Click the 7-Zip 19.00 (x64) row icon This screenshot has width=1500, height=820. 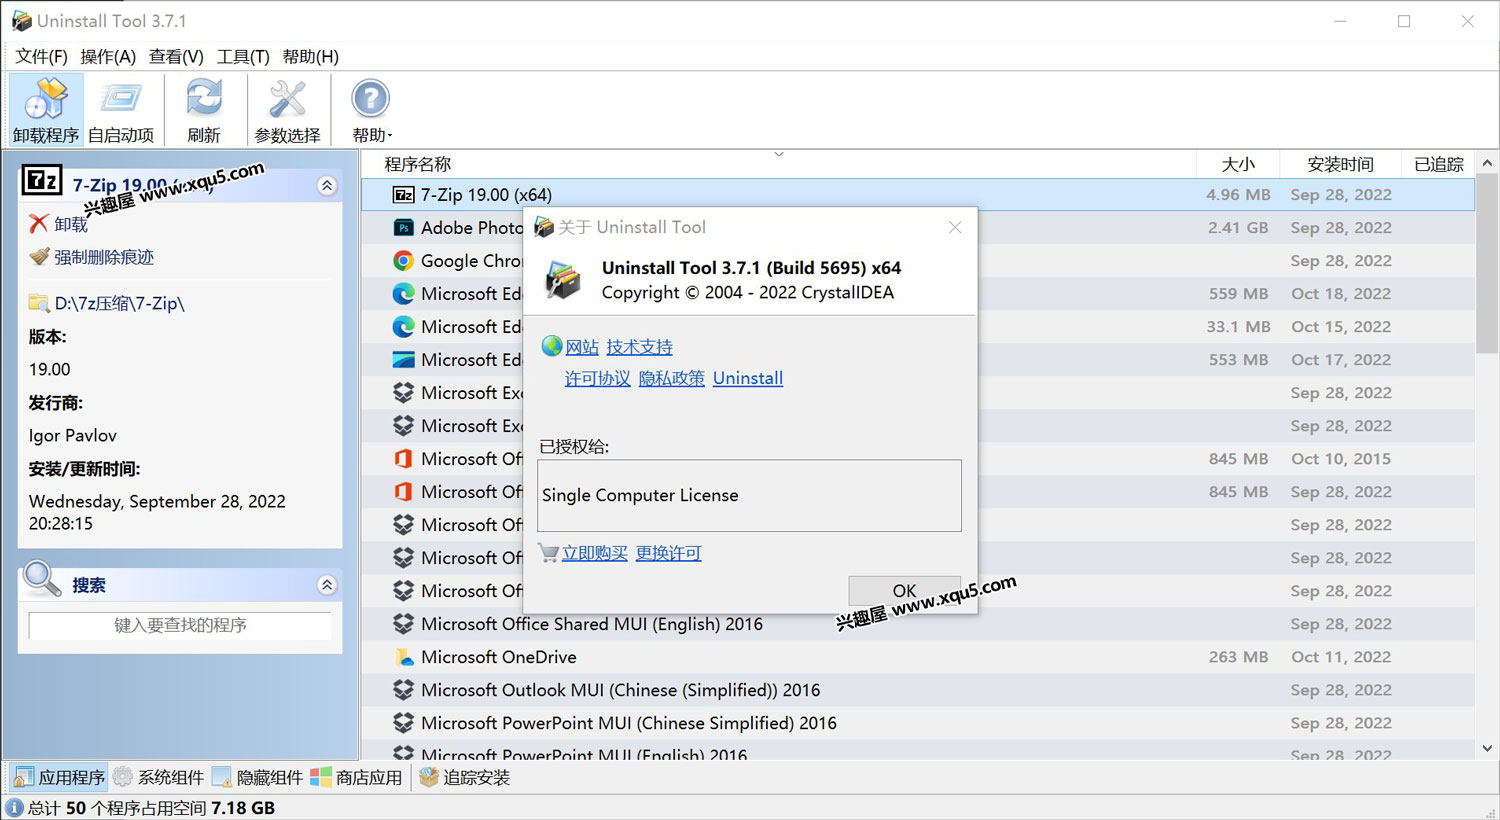(x=403, y=195)
